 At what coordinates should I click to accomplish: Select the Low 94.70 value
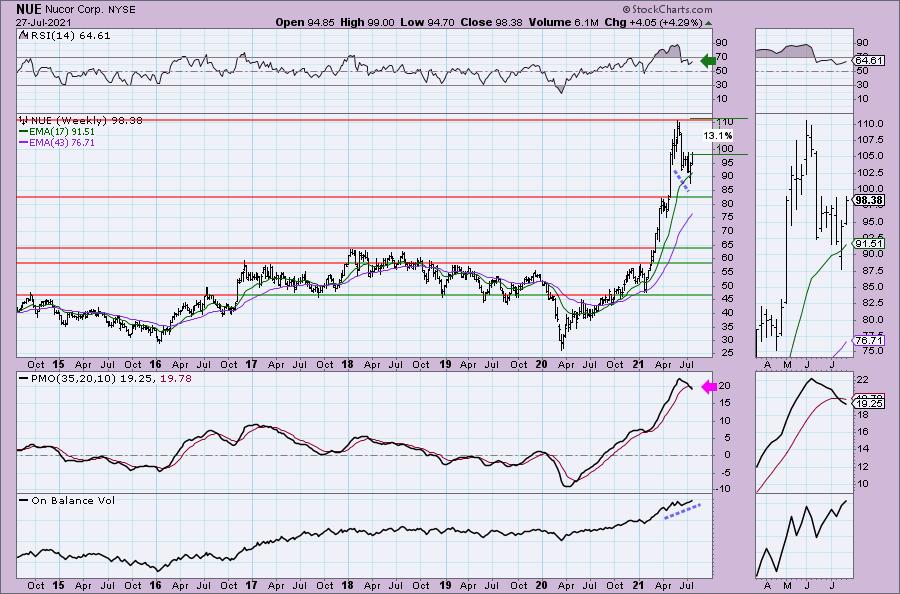pyautogui.click(x=428, y=22)
